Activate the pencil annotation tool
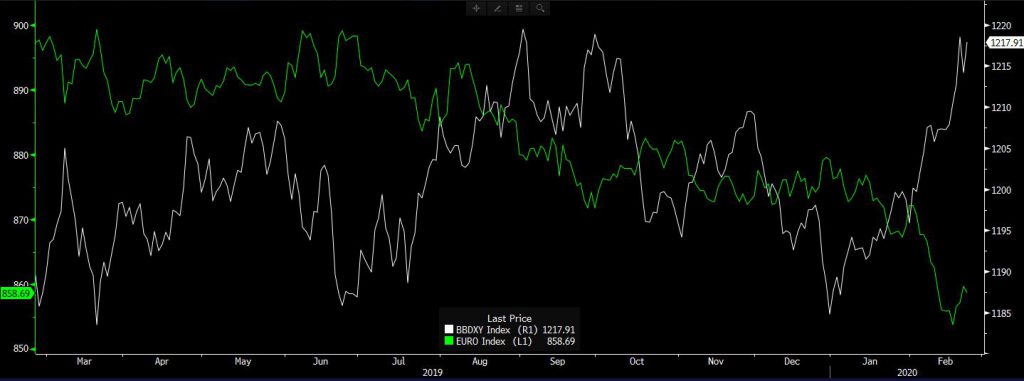This screenshot has height=381, width=1024. pyautogui.click(x=498, y=8)
